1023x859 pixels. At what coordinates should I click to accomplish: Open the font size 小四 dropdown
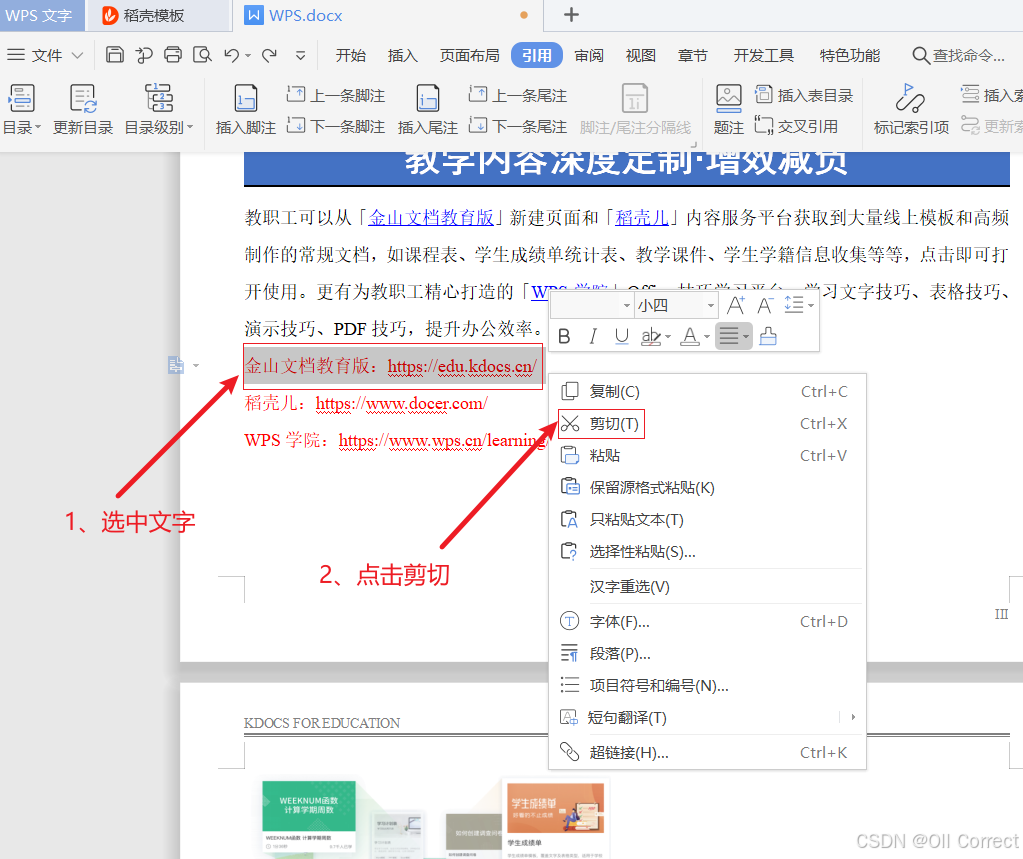710,305
